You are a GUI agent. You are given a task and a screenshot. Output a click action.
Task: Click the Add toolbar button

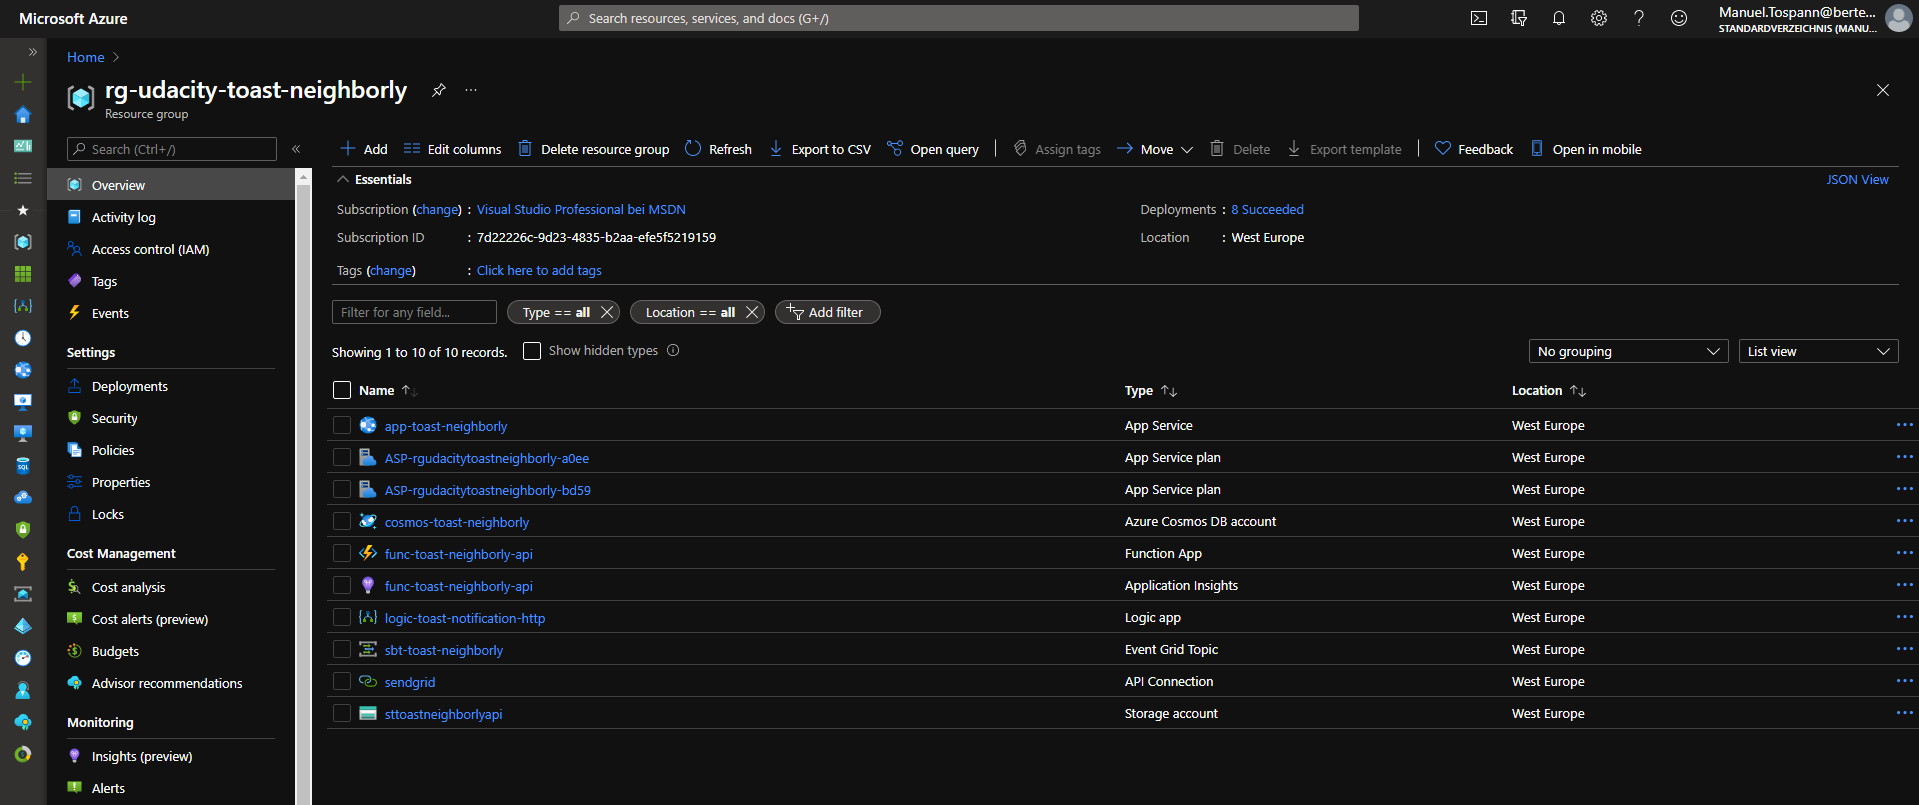click(364, 149)
